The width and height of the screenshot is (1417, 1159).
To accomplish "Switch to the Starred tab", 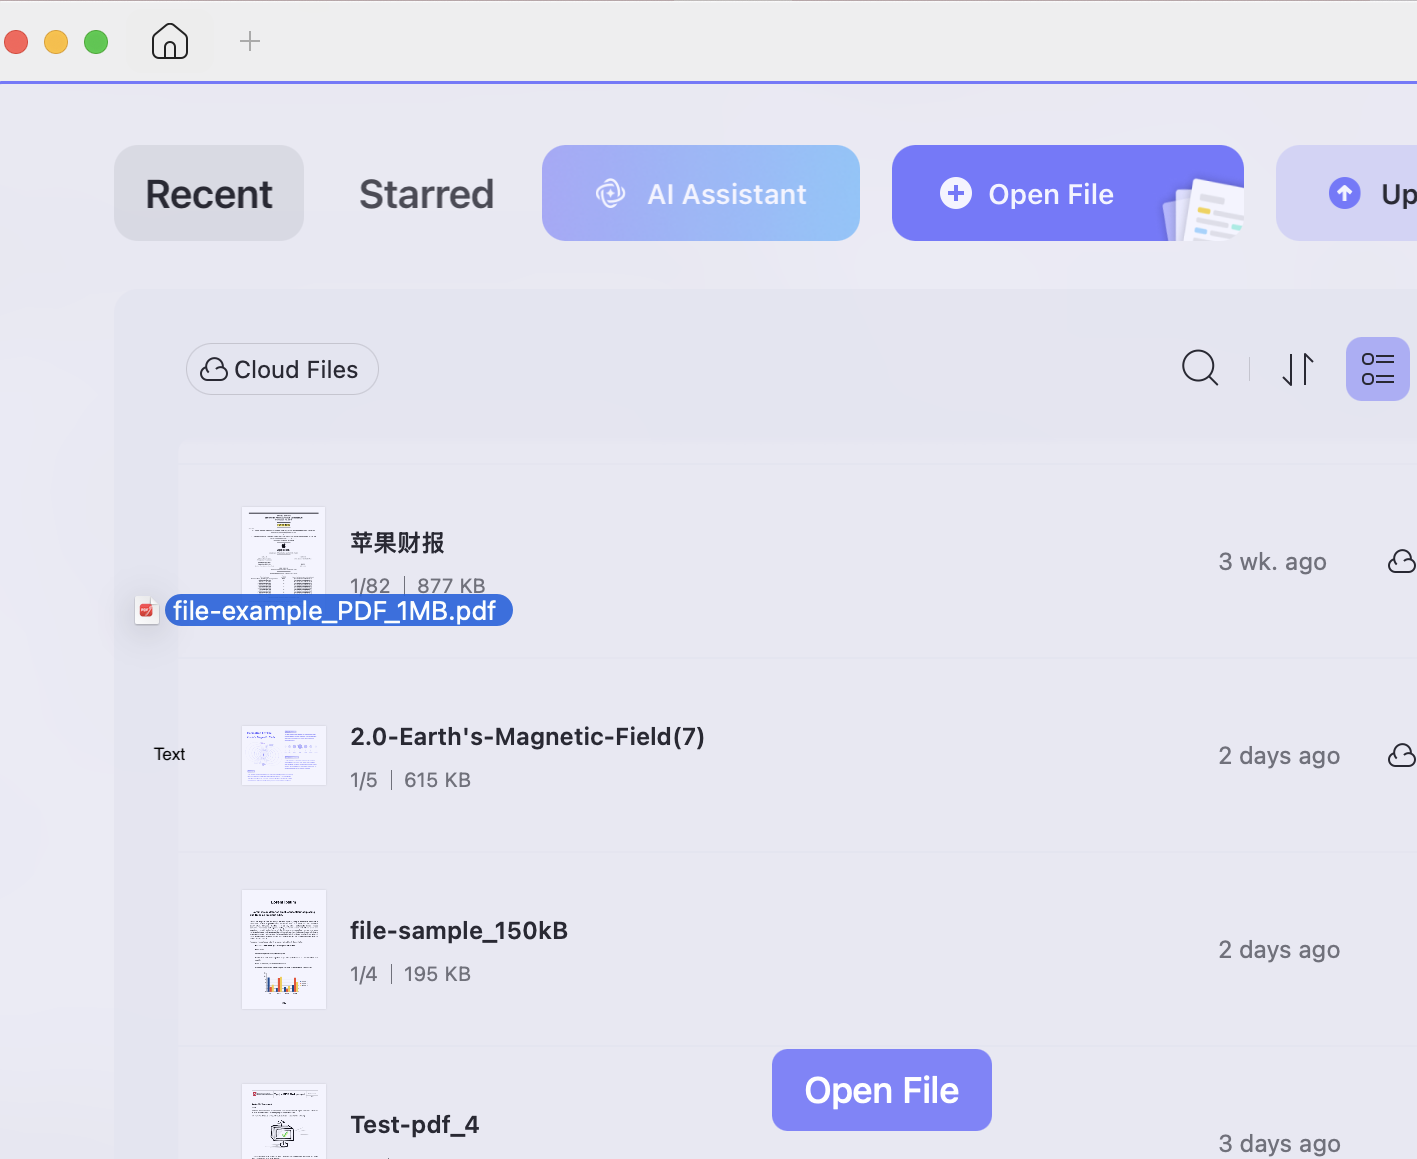I will [x=426, y=193].
